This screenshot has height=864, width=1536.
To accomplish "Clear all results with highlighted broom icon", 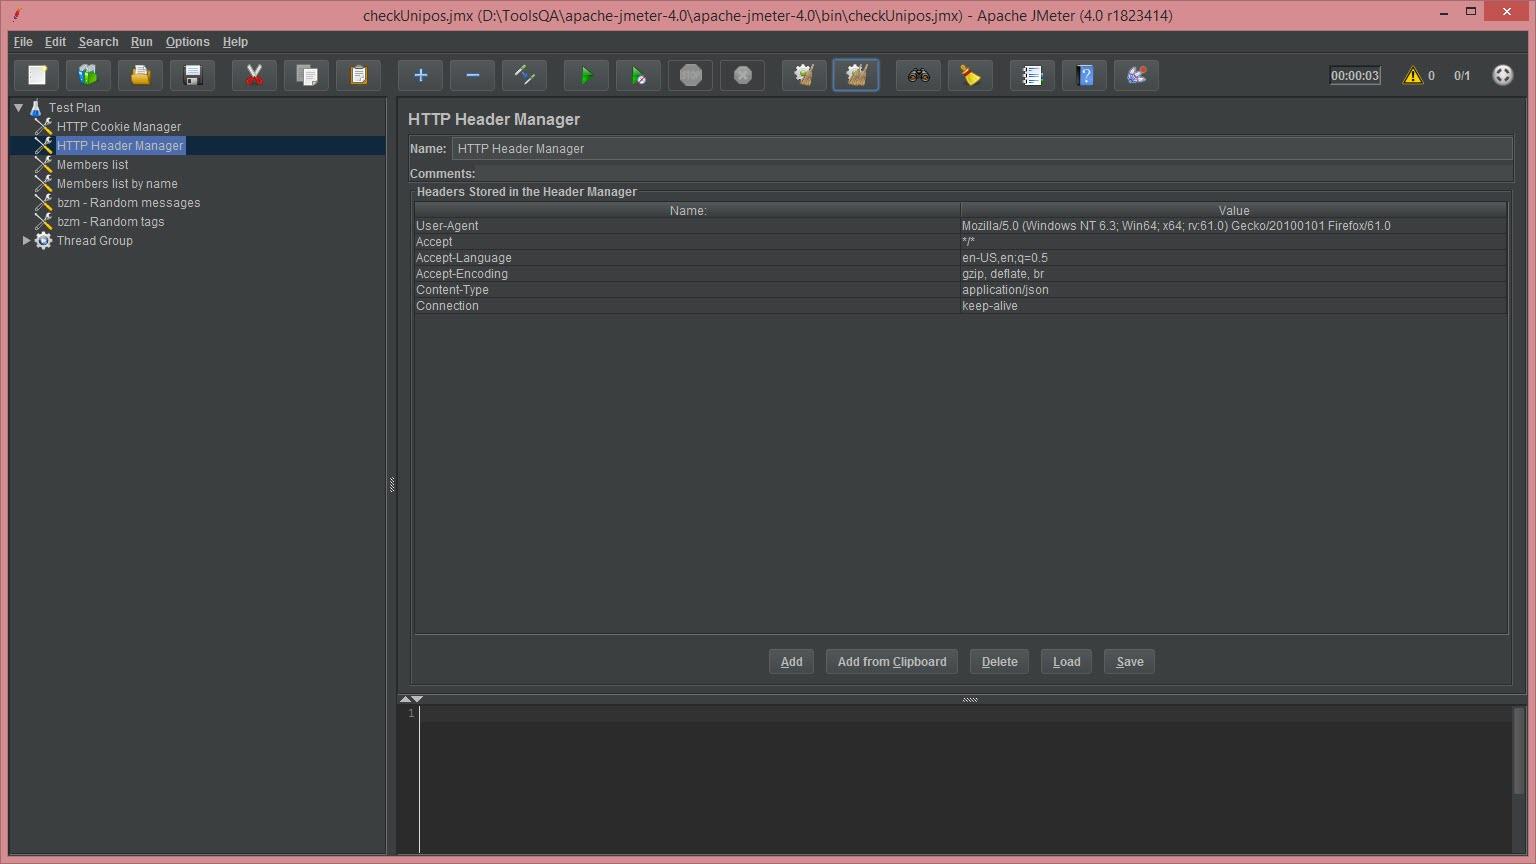I will click(857, 75).
